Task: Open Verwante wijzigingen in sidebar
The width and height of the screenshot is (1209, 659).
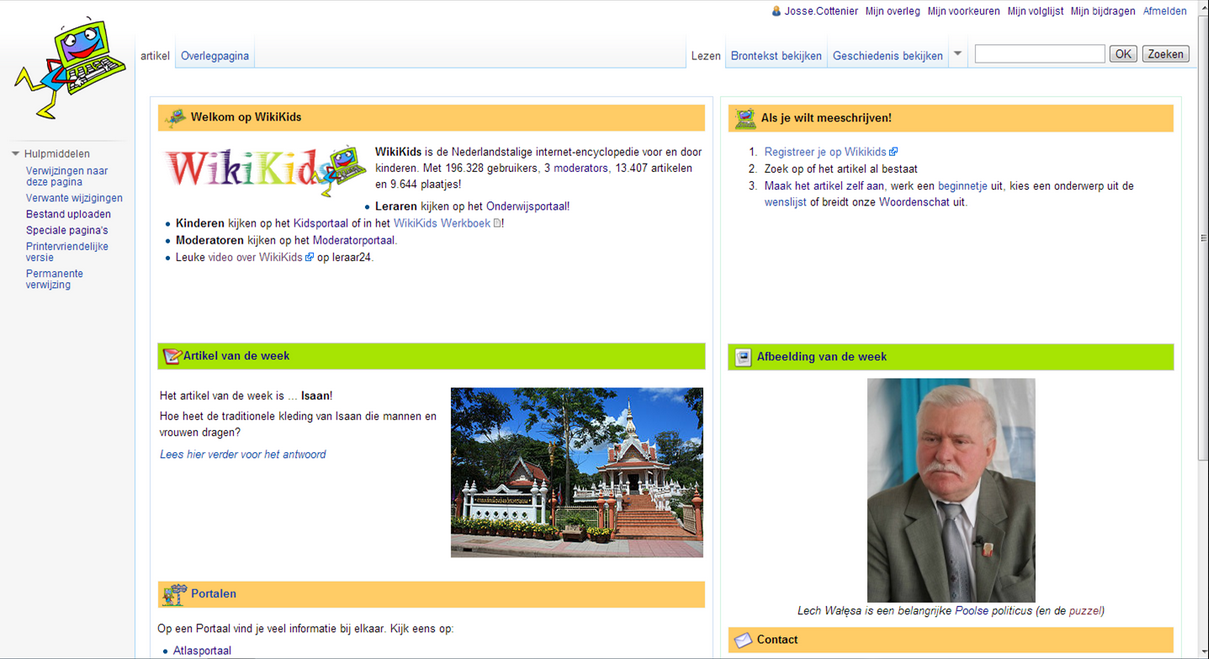Action: click(74, 198)
